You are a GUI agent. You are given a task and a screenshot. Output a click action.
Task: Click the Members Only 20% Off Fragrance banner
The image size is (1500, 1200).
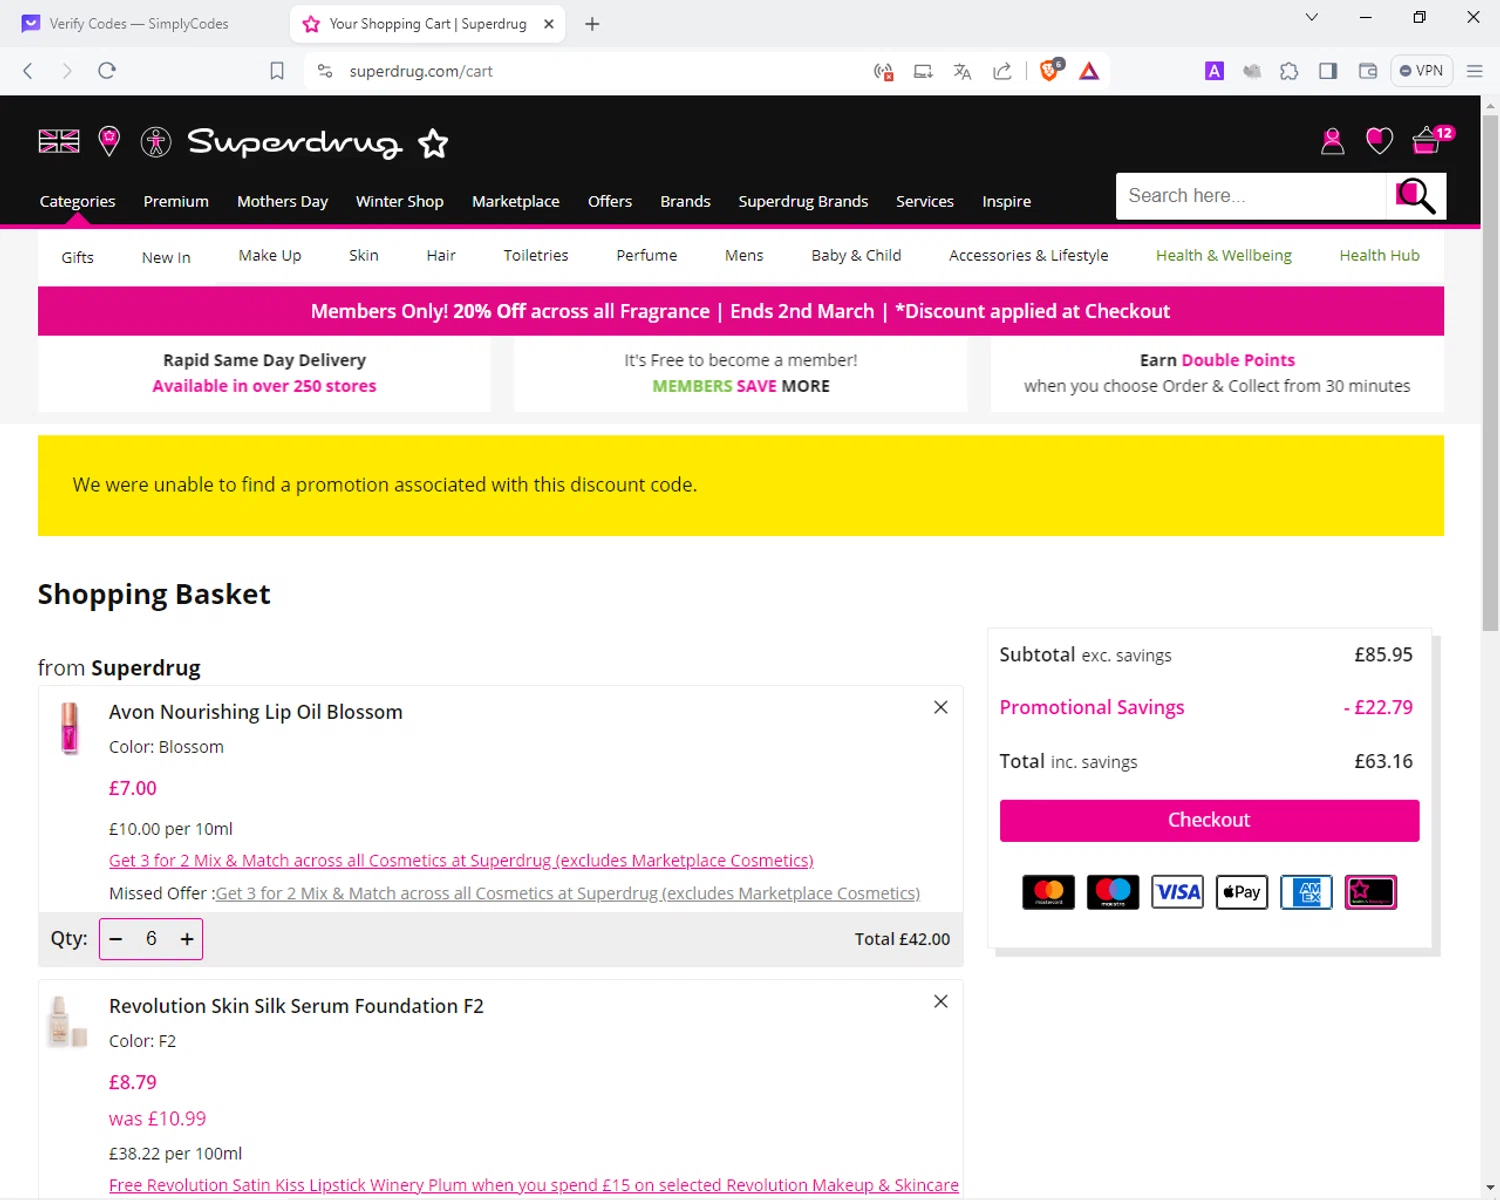[x=740, y=311]
